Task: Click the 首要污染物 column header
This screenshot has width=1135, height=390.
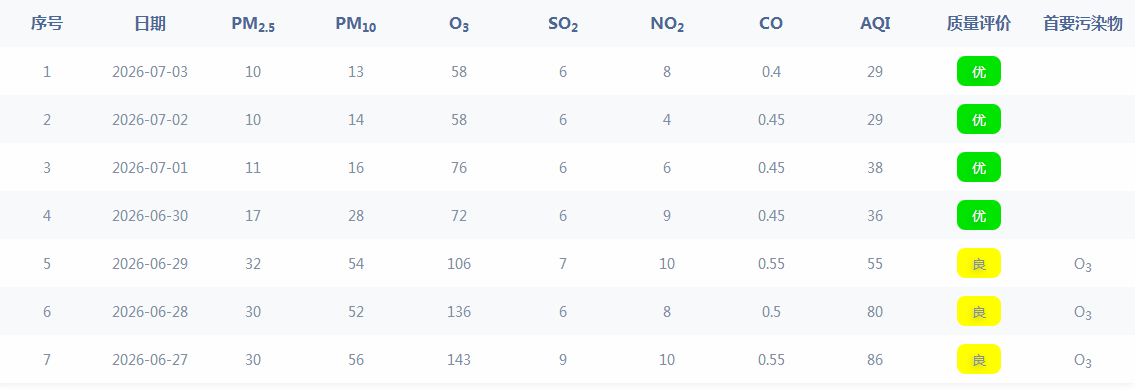Action: point(1082,24)
